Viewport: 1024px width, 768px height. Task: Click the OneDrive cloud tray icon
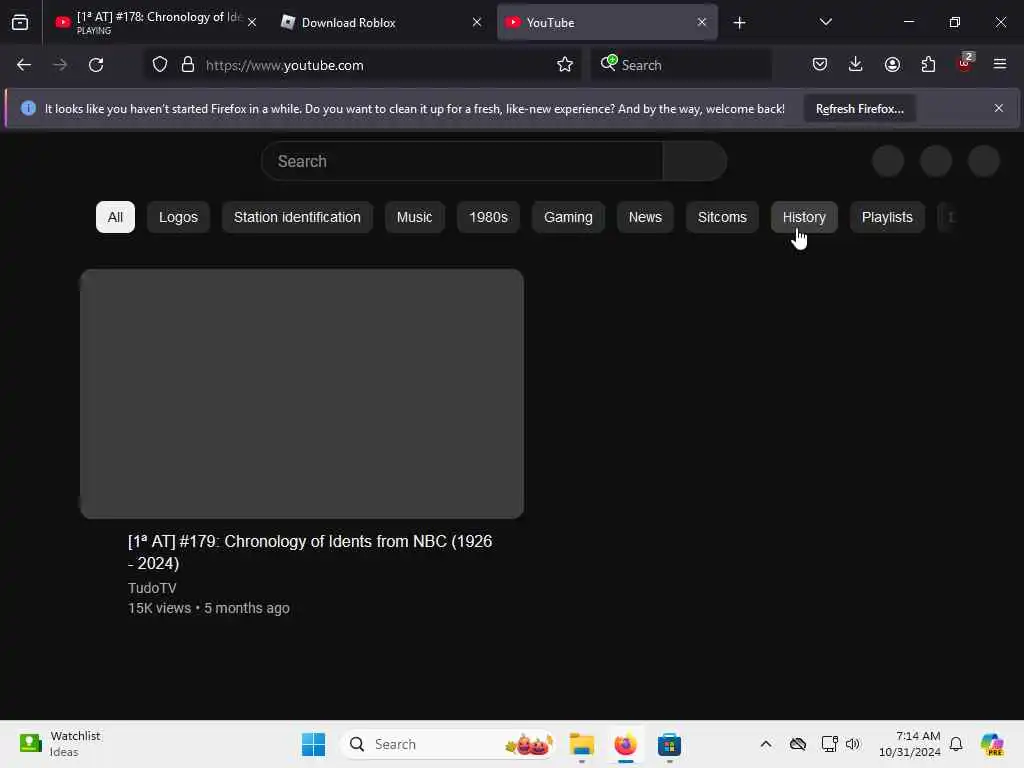click(797, 744)
